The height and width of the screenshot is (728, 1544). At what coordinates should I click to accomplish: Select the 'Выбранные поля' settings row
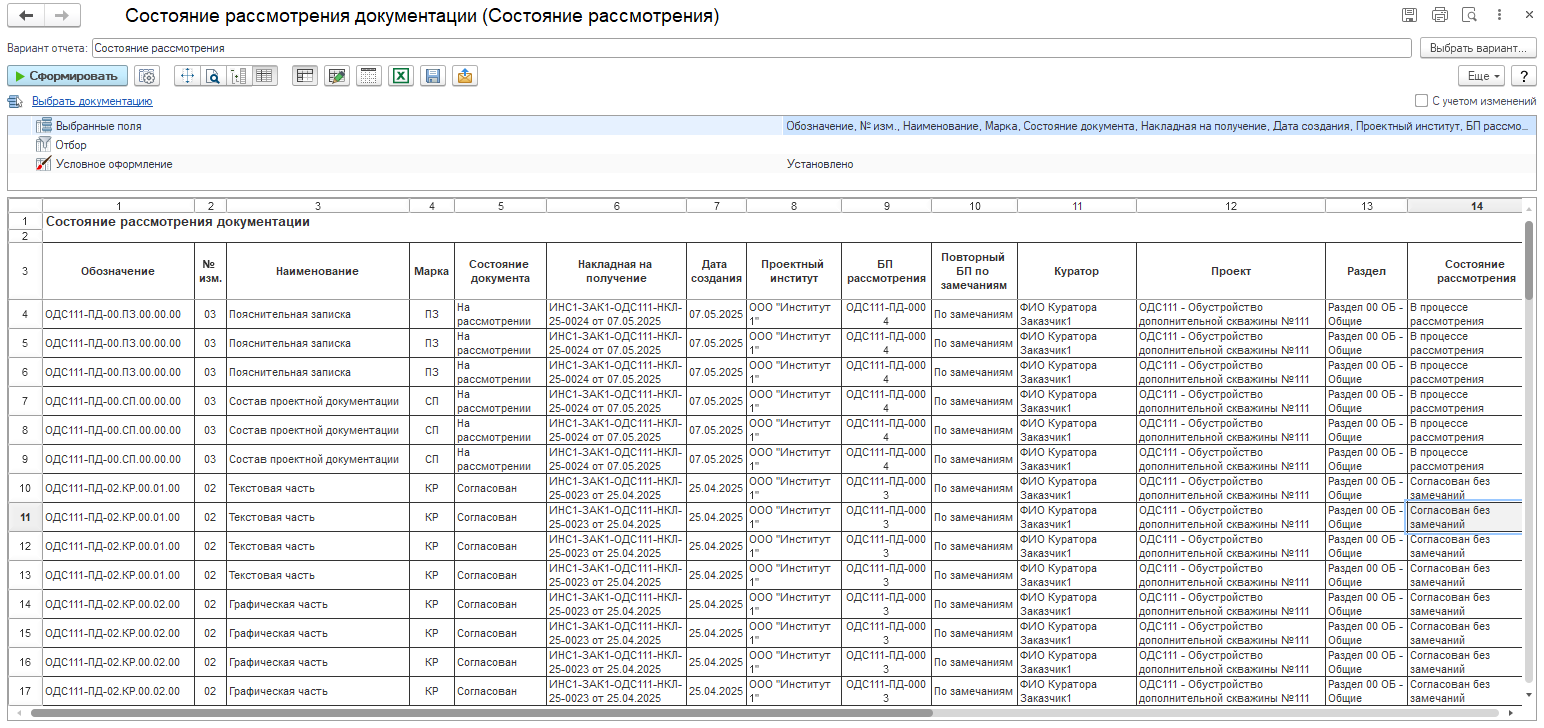pyautogui.click(x=98, y=127)
